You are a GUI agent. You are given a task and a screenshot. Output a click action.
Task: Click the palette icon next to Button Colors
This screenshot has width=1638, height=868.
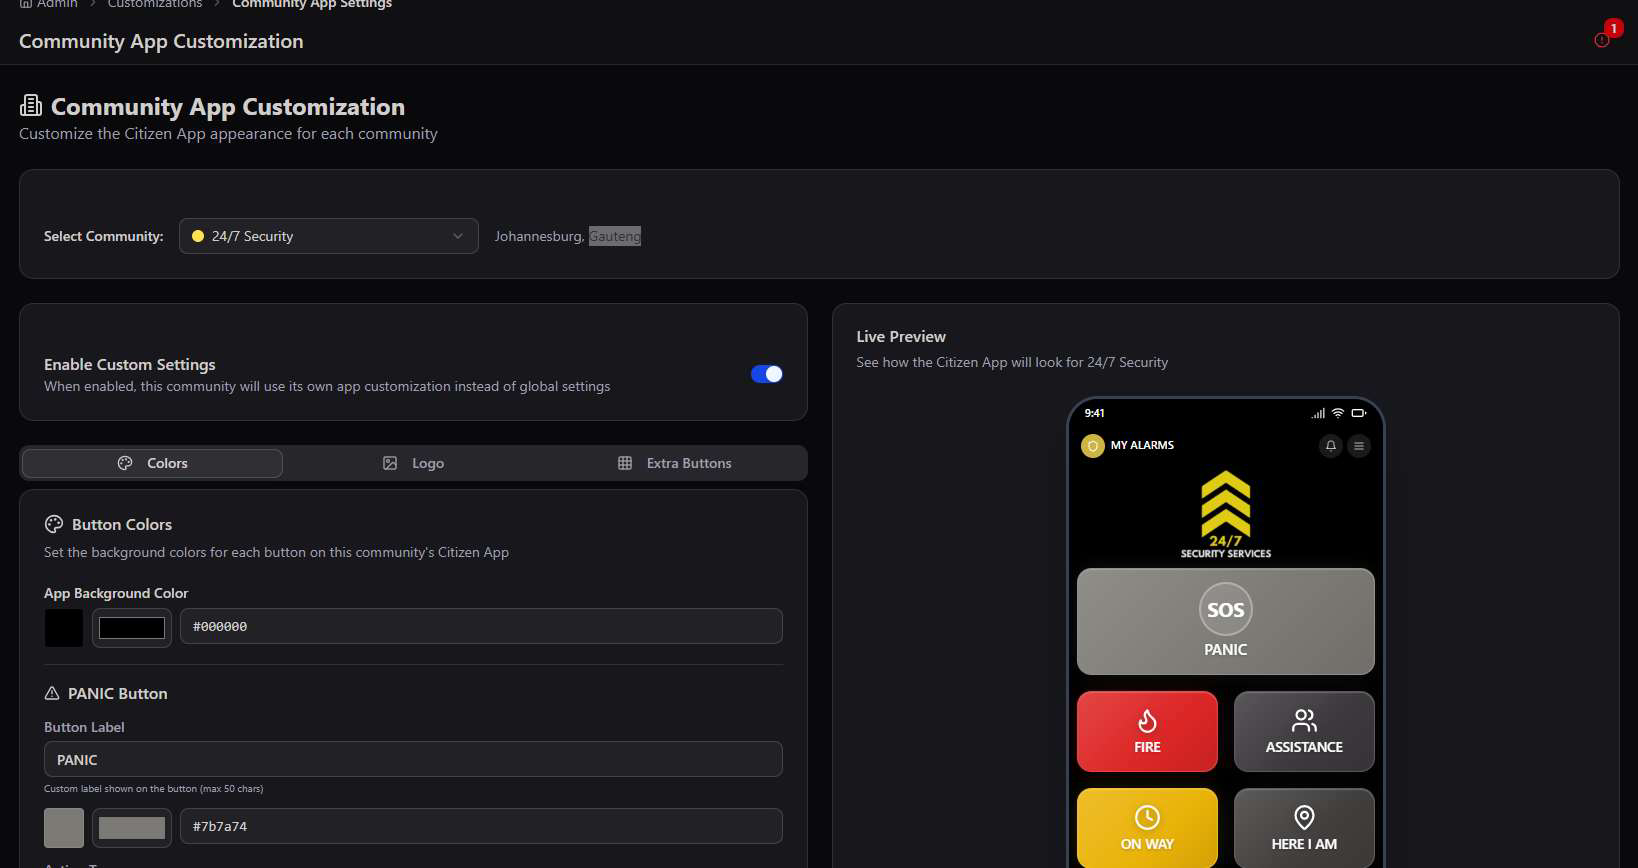click(x=54, y=524)
